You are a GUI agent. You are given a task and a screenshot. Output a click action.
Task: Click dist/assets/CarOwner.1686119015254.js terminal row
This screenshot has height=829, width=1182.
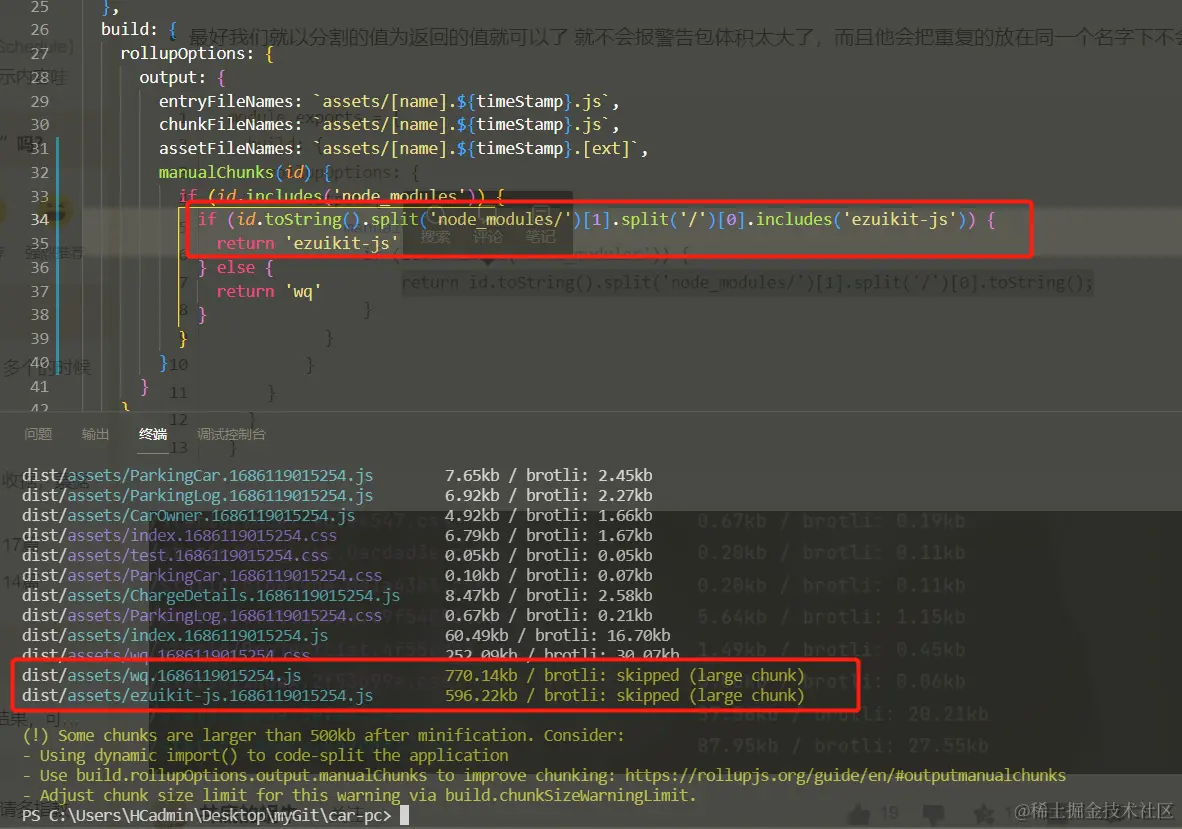337,515
